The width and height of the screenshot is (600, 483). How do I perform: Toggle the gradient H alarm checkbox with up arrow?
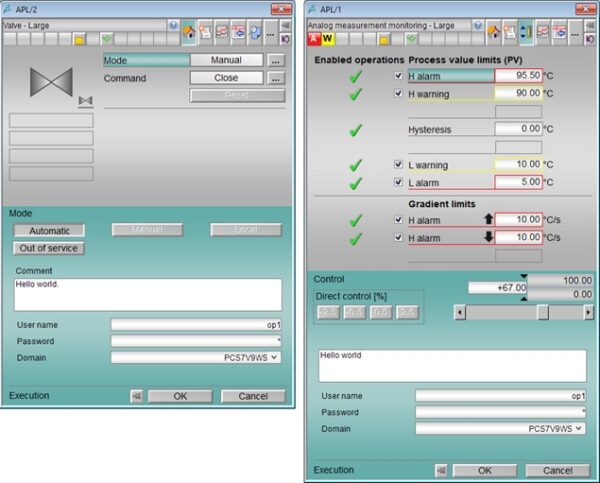click(398, 220)
